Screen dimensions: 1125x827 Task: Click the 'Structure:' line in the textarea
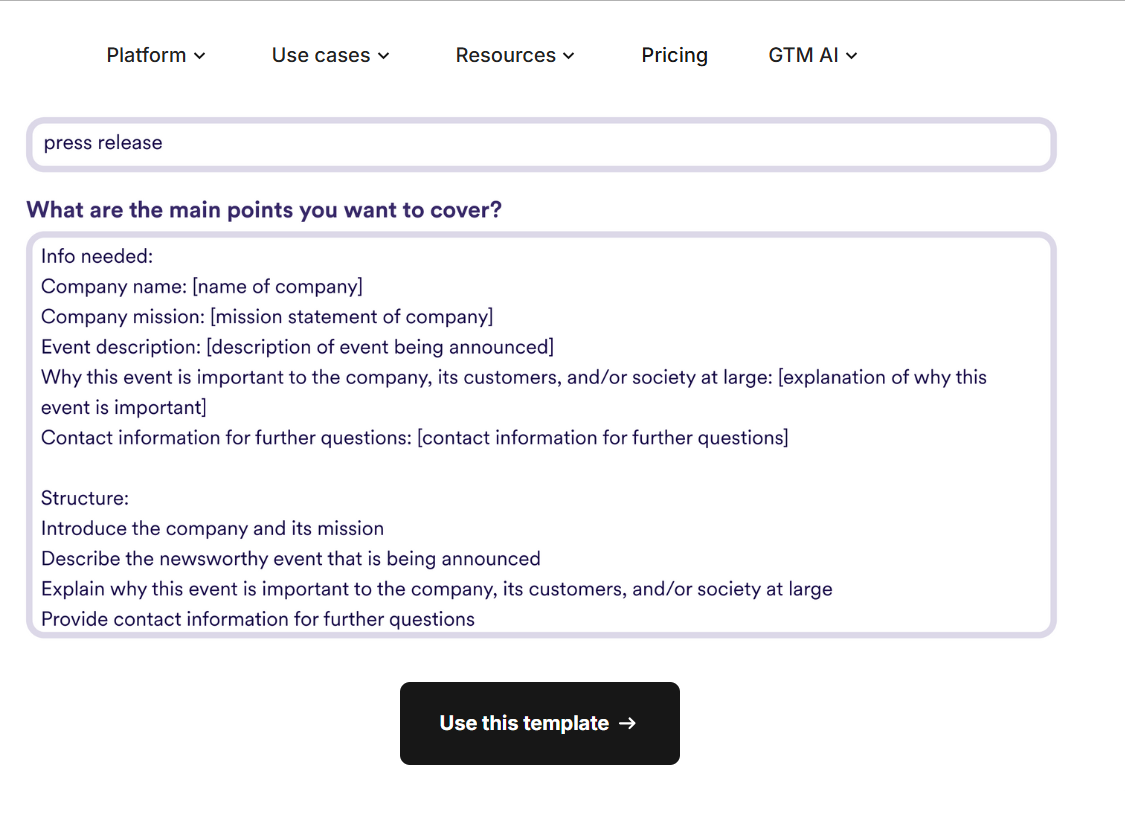[x=85, y=498]
